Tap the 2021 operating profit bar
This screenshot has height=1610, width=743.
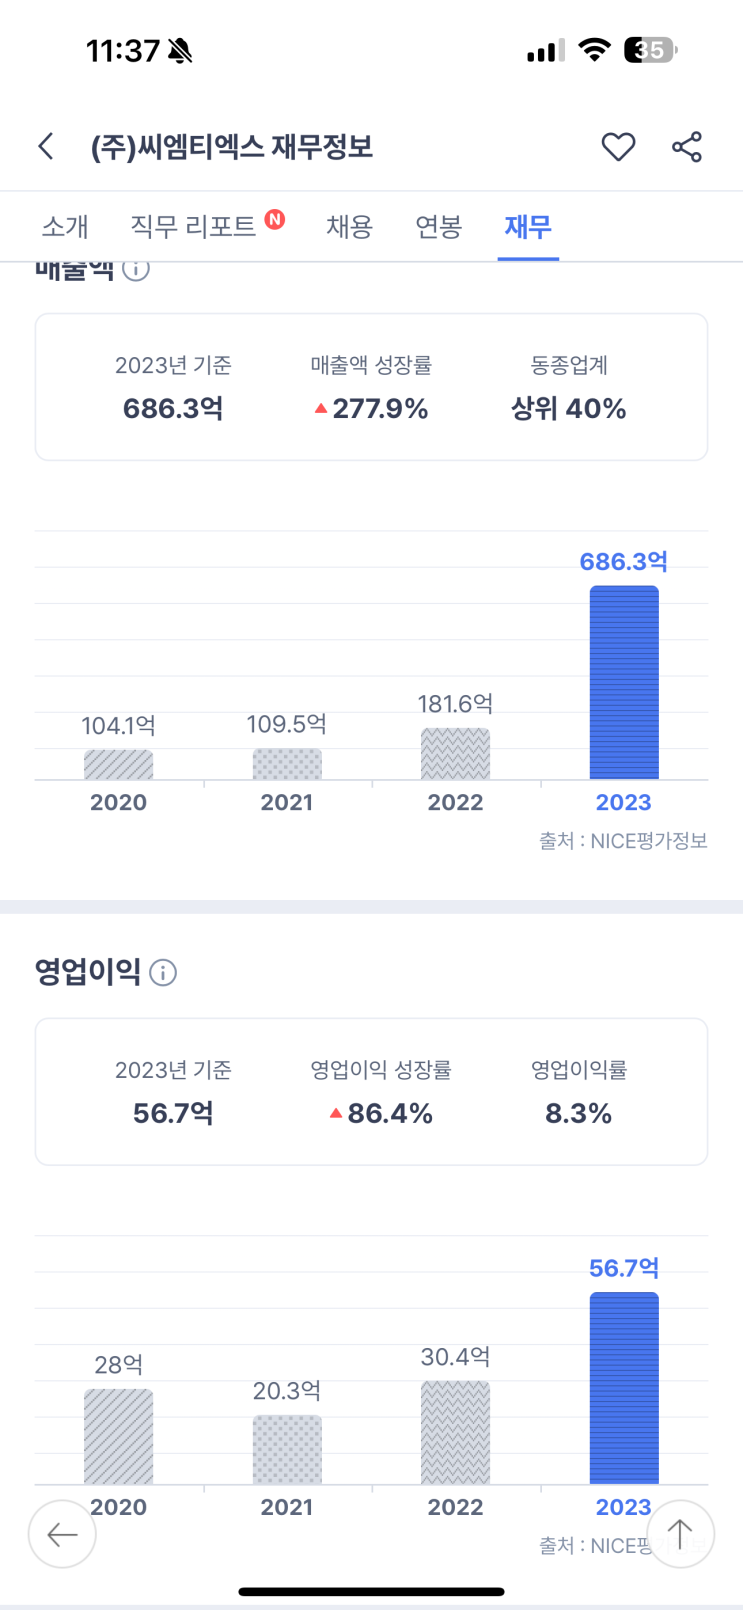point(287,1449)
